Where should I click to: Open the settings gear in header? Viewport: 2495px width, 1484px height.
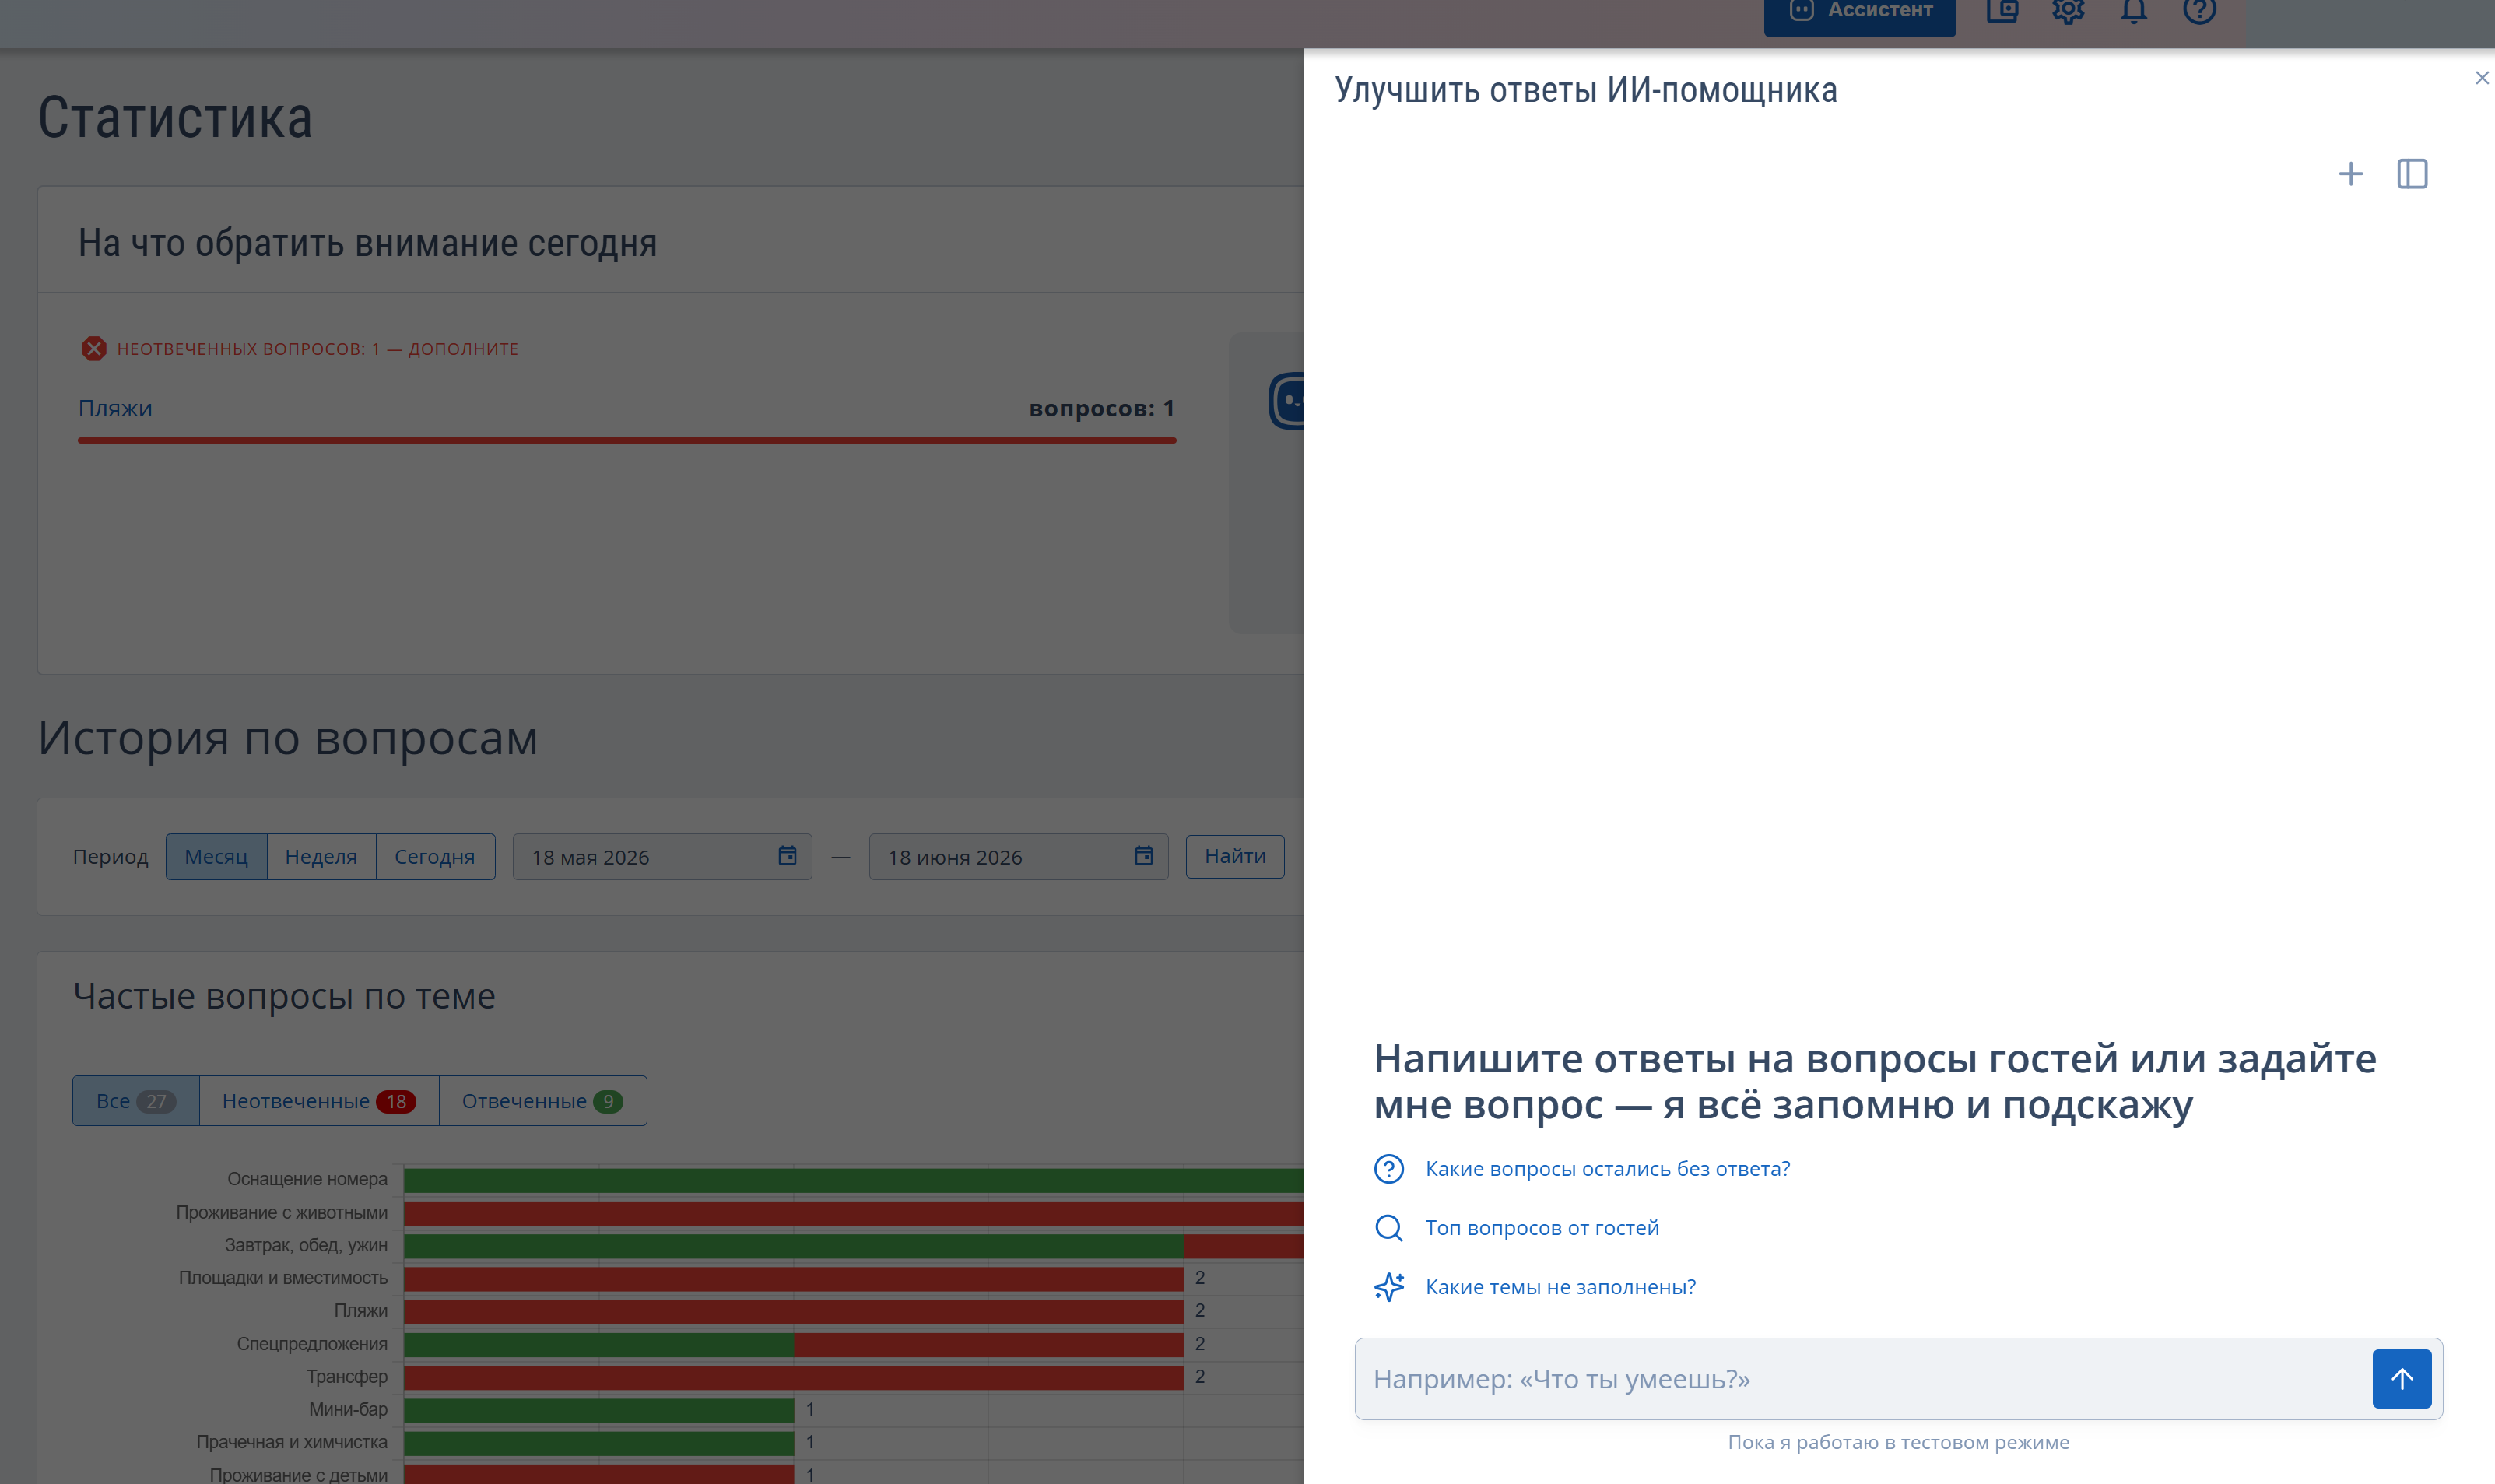pos(2068,11)
